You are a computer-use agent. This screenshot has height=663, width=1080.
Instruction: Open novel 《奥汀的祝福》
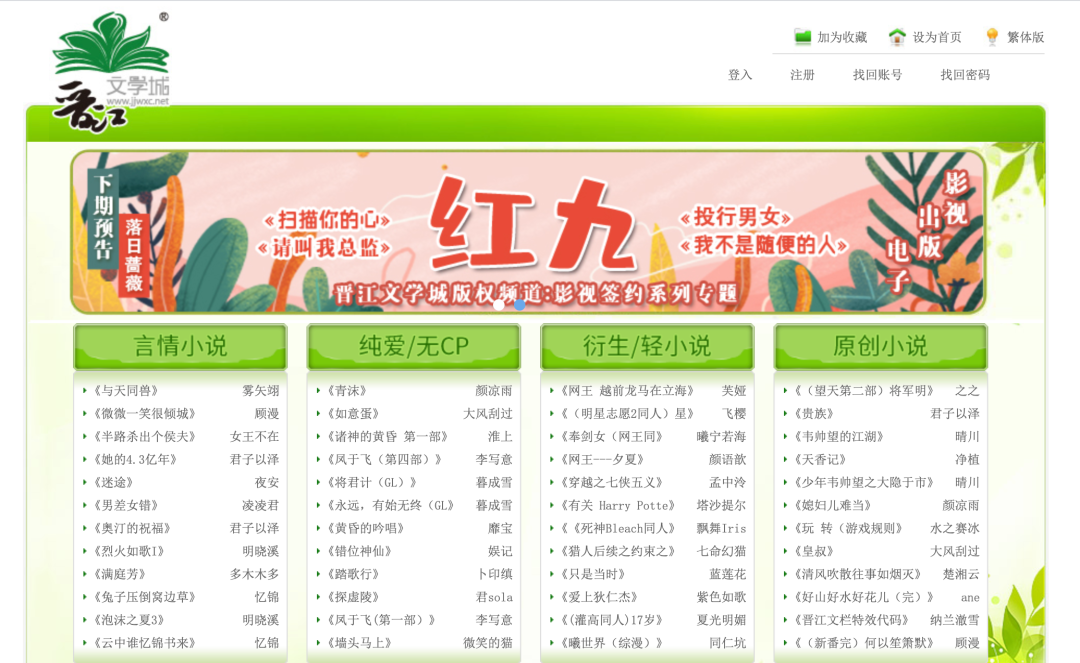132,528
